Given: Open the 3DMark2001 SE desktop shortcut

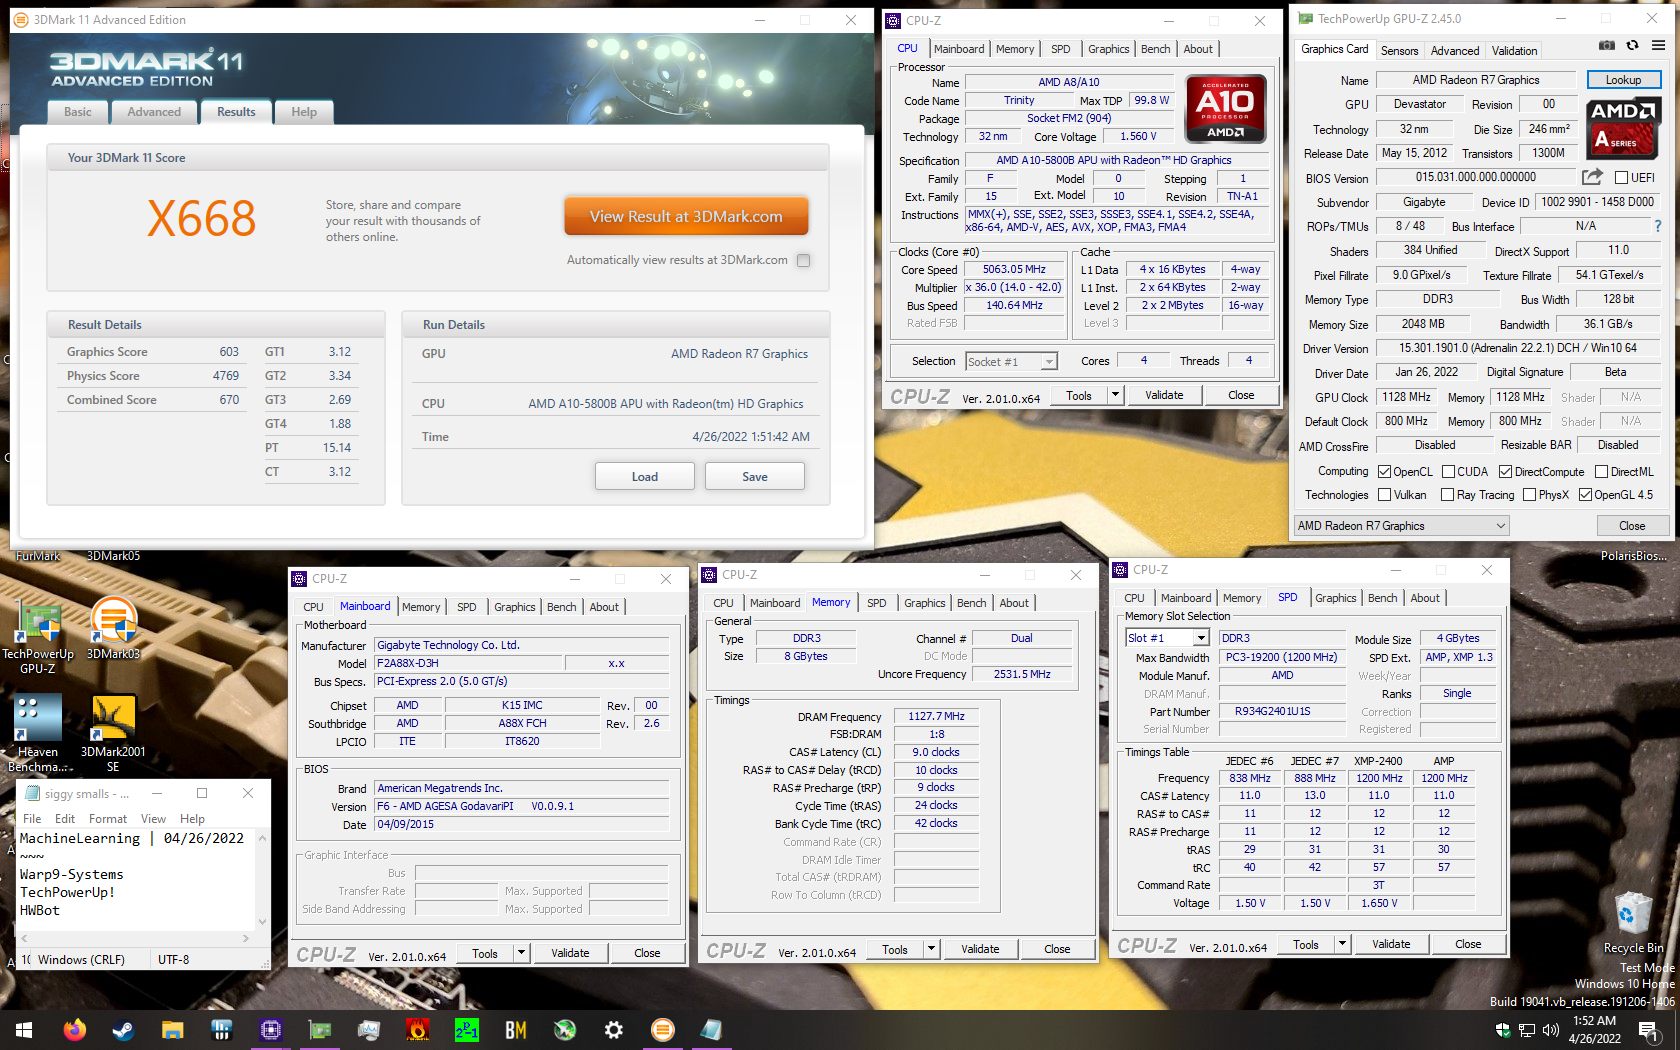Looking at the screenshot, I should (x=113, y=734).
